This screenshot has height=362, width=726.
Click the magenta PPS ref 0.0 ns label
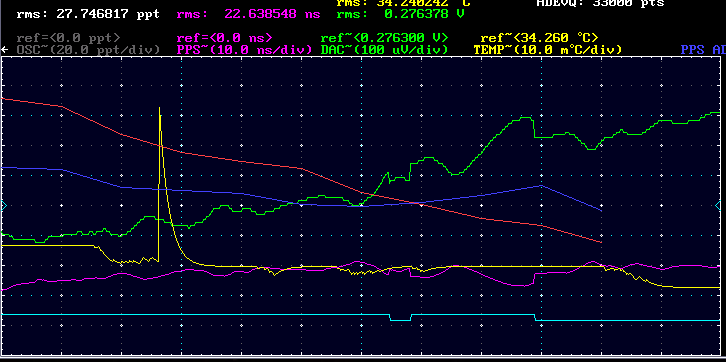point(225,38)
